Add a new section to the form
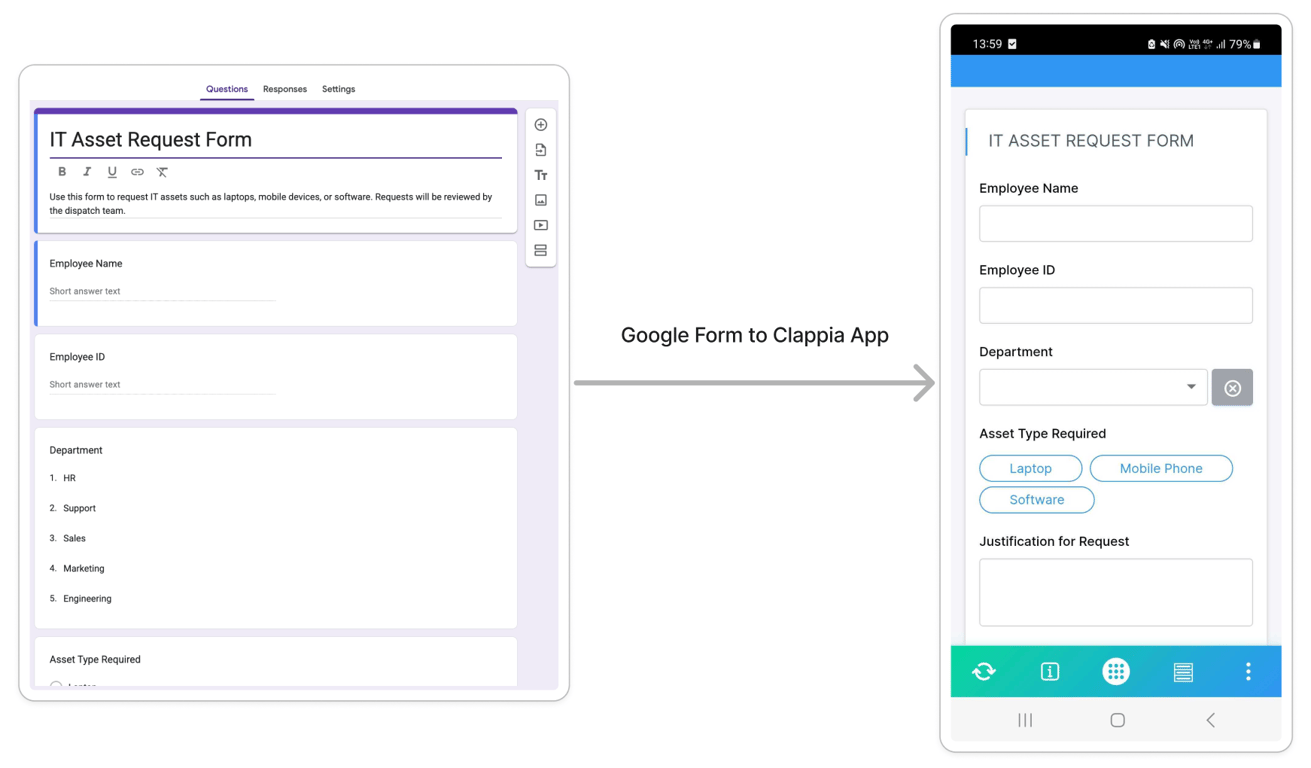 541,250
